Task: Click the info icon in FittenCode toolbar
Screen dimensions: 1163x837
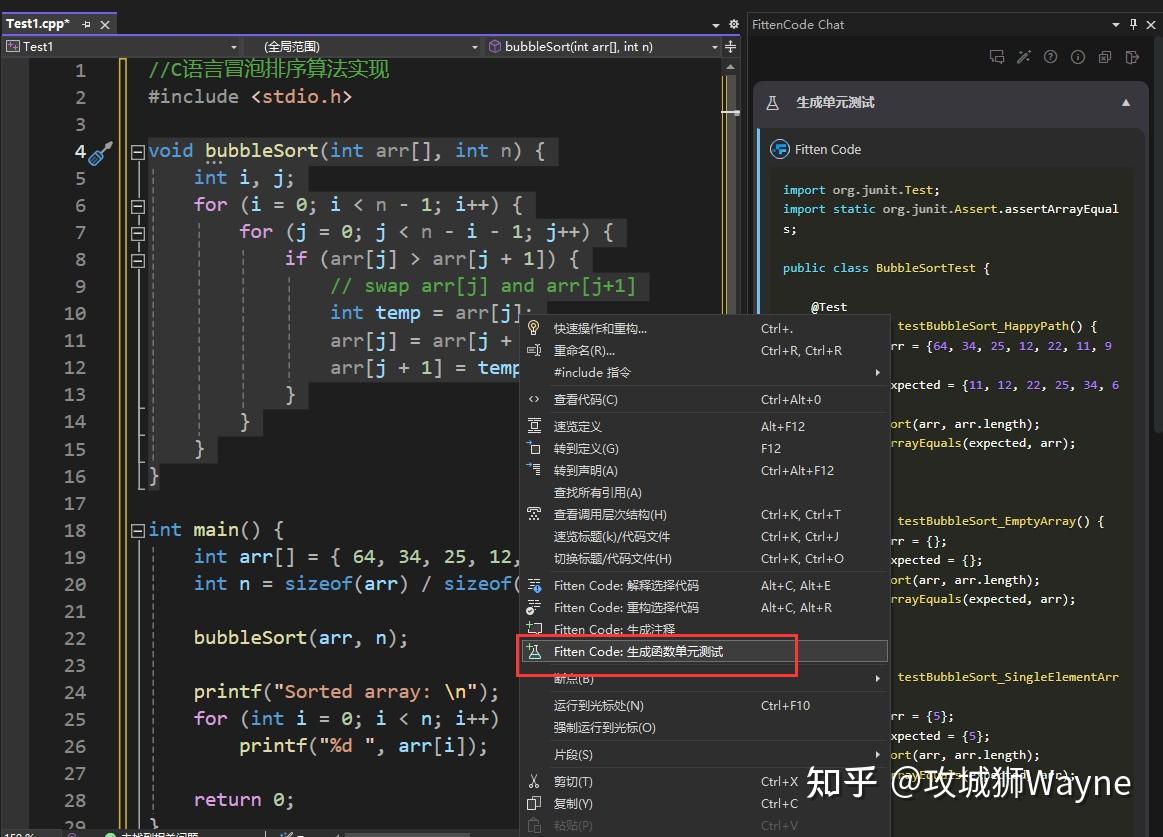Action: click(x=1077, y=57)
